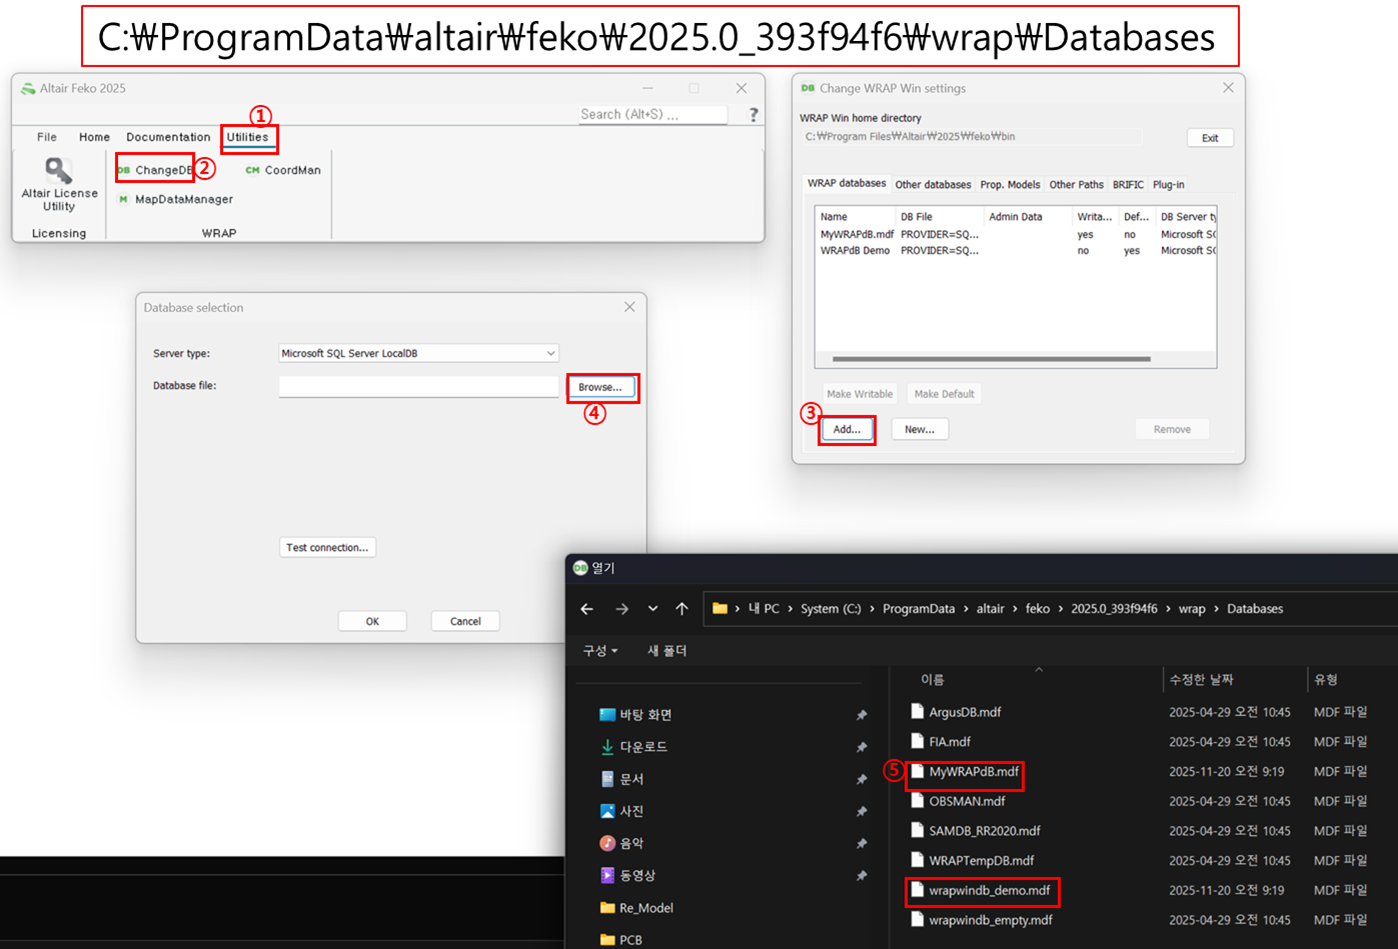This screenshot has height=949, width=1398.
Task: Click the System (C:) breadcrumb segment
Action: (830, 609)
